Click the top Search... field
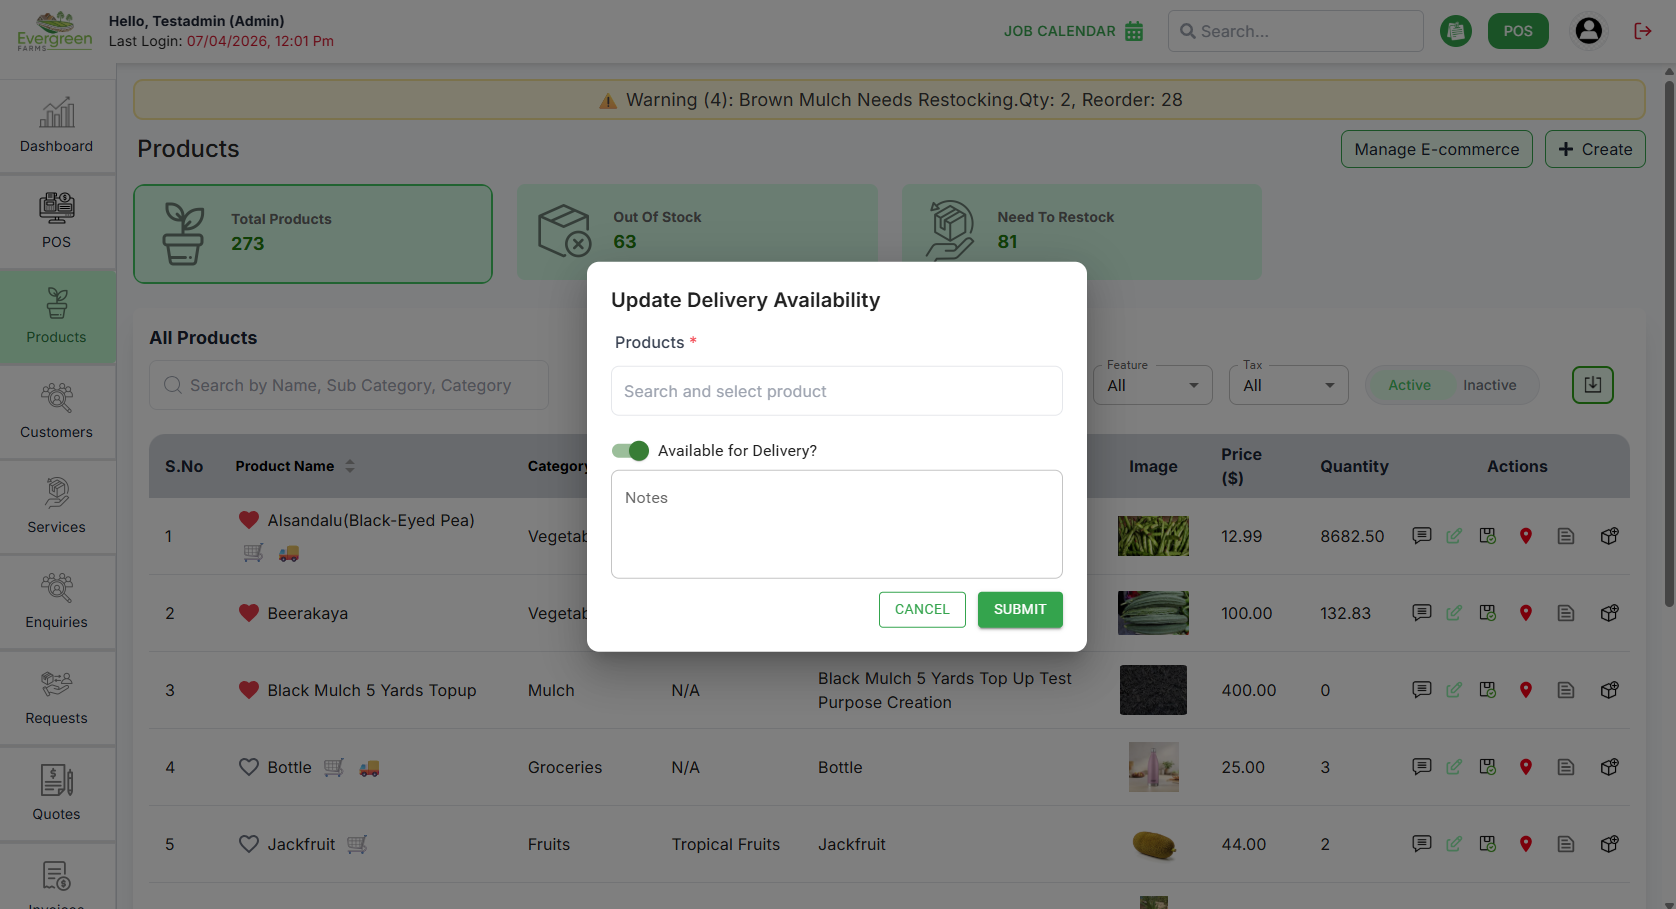This screenshot has width=1676, height=909. pyautogui.click(x=1296, y=31)
